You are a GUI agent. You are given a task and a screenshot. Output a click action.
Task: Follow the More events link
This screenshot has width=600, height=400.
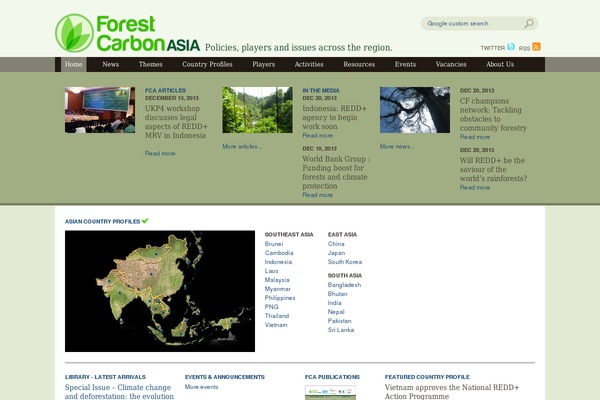click(201, 387)
